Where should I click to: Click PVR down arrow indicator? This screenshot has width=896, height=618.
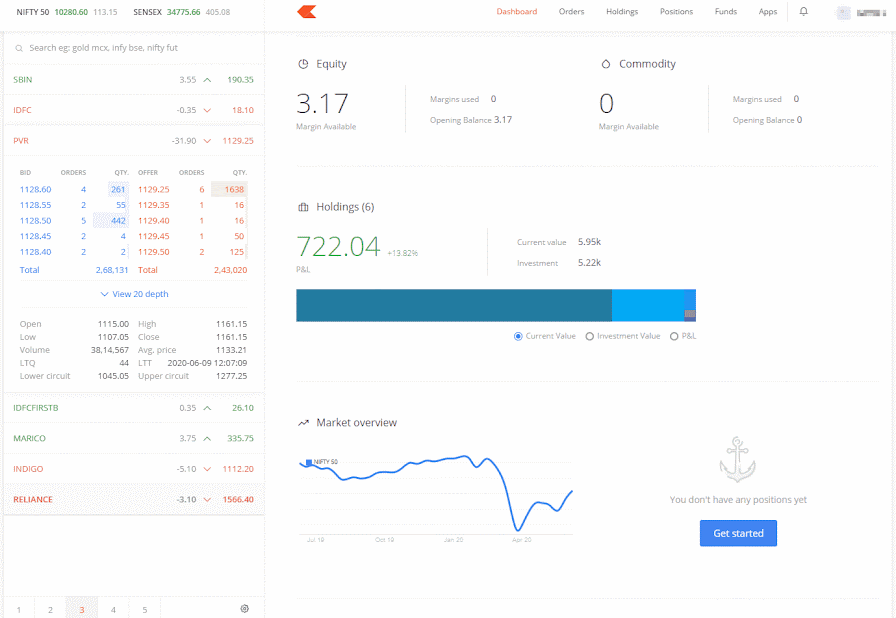point(207,141)
